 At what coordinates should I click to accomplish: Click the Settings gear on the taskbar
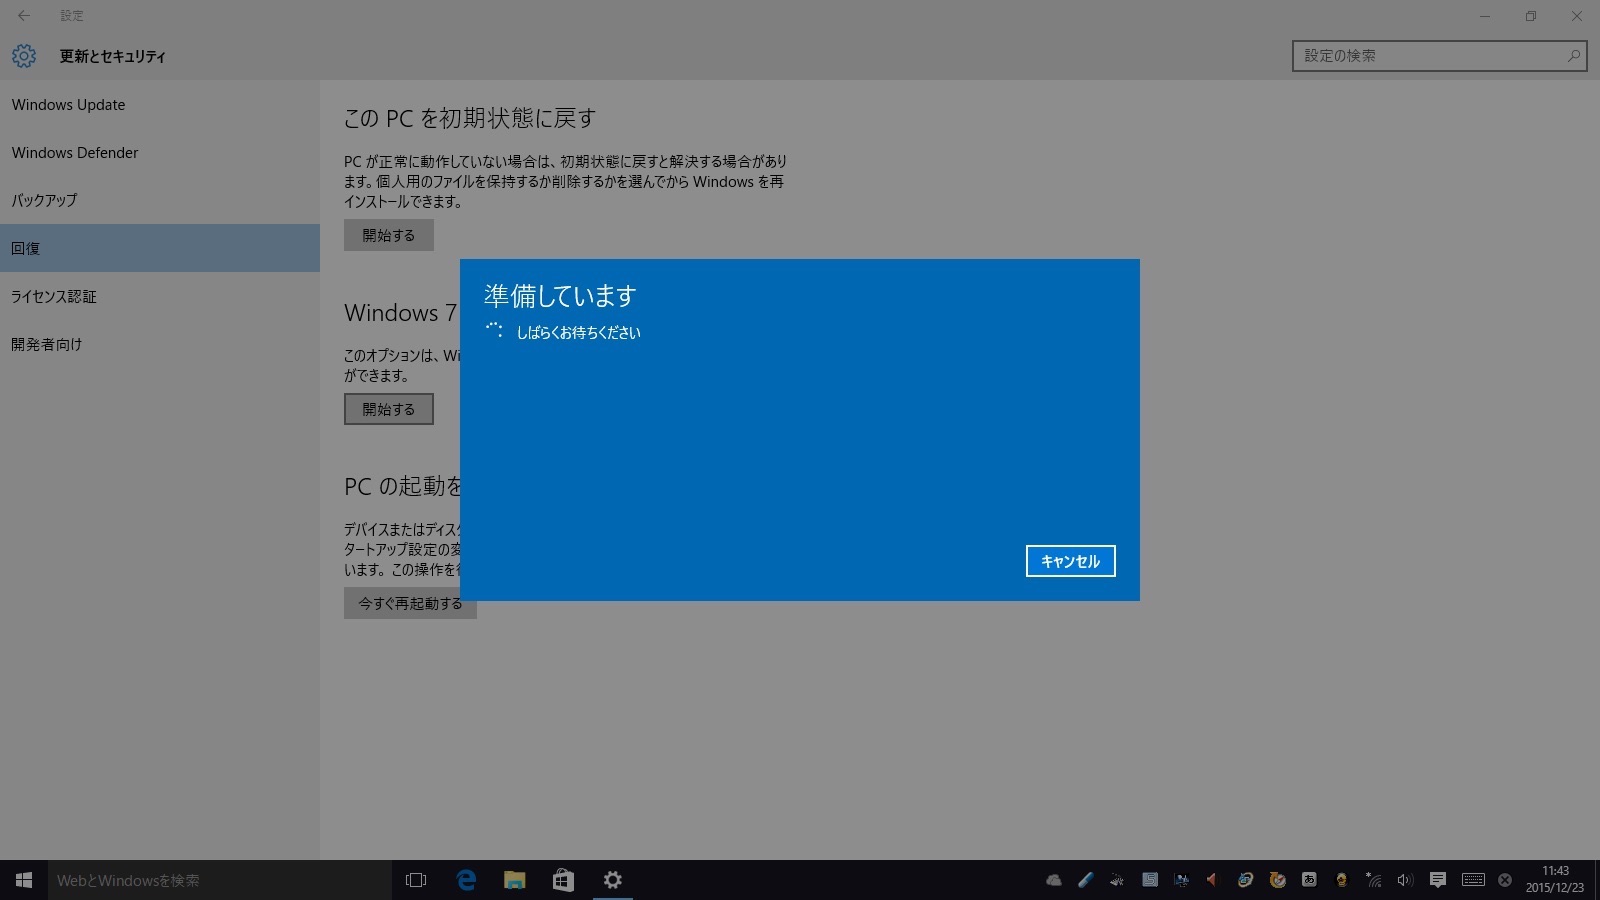click(612, 880)
